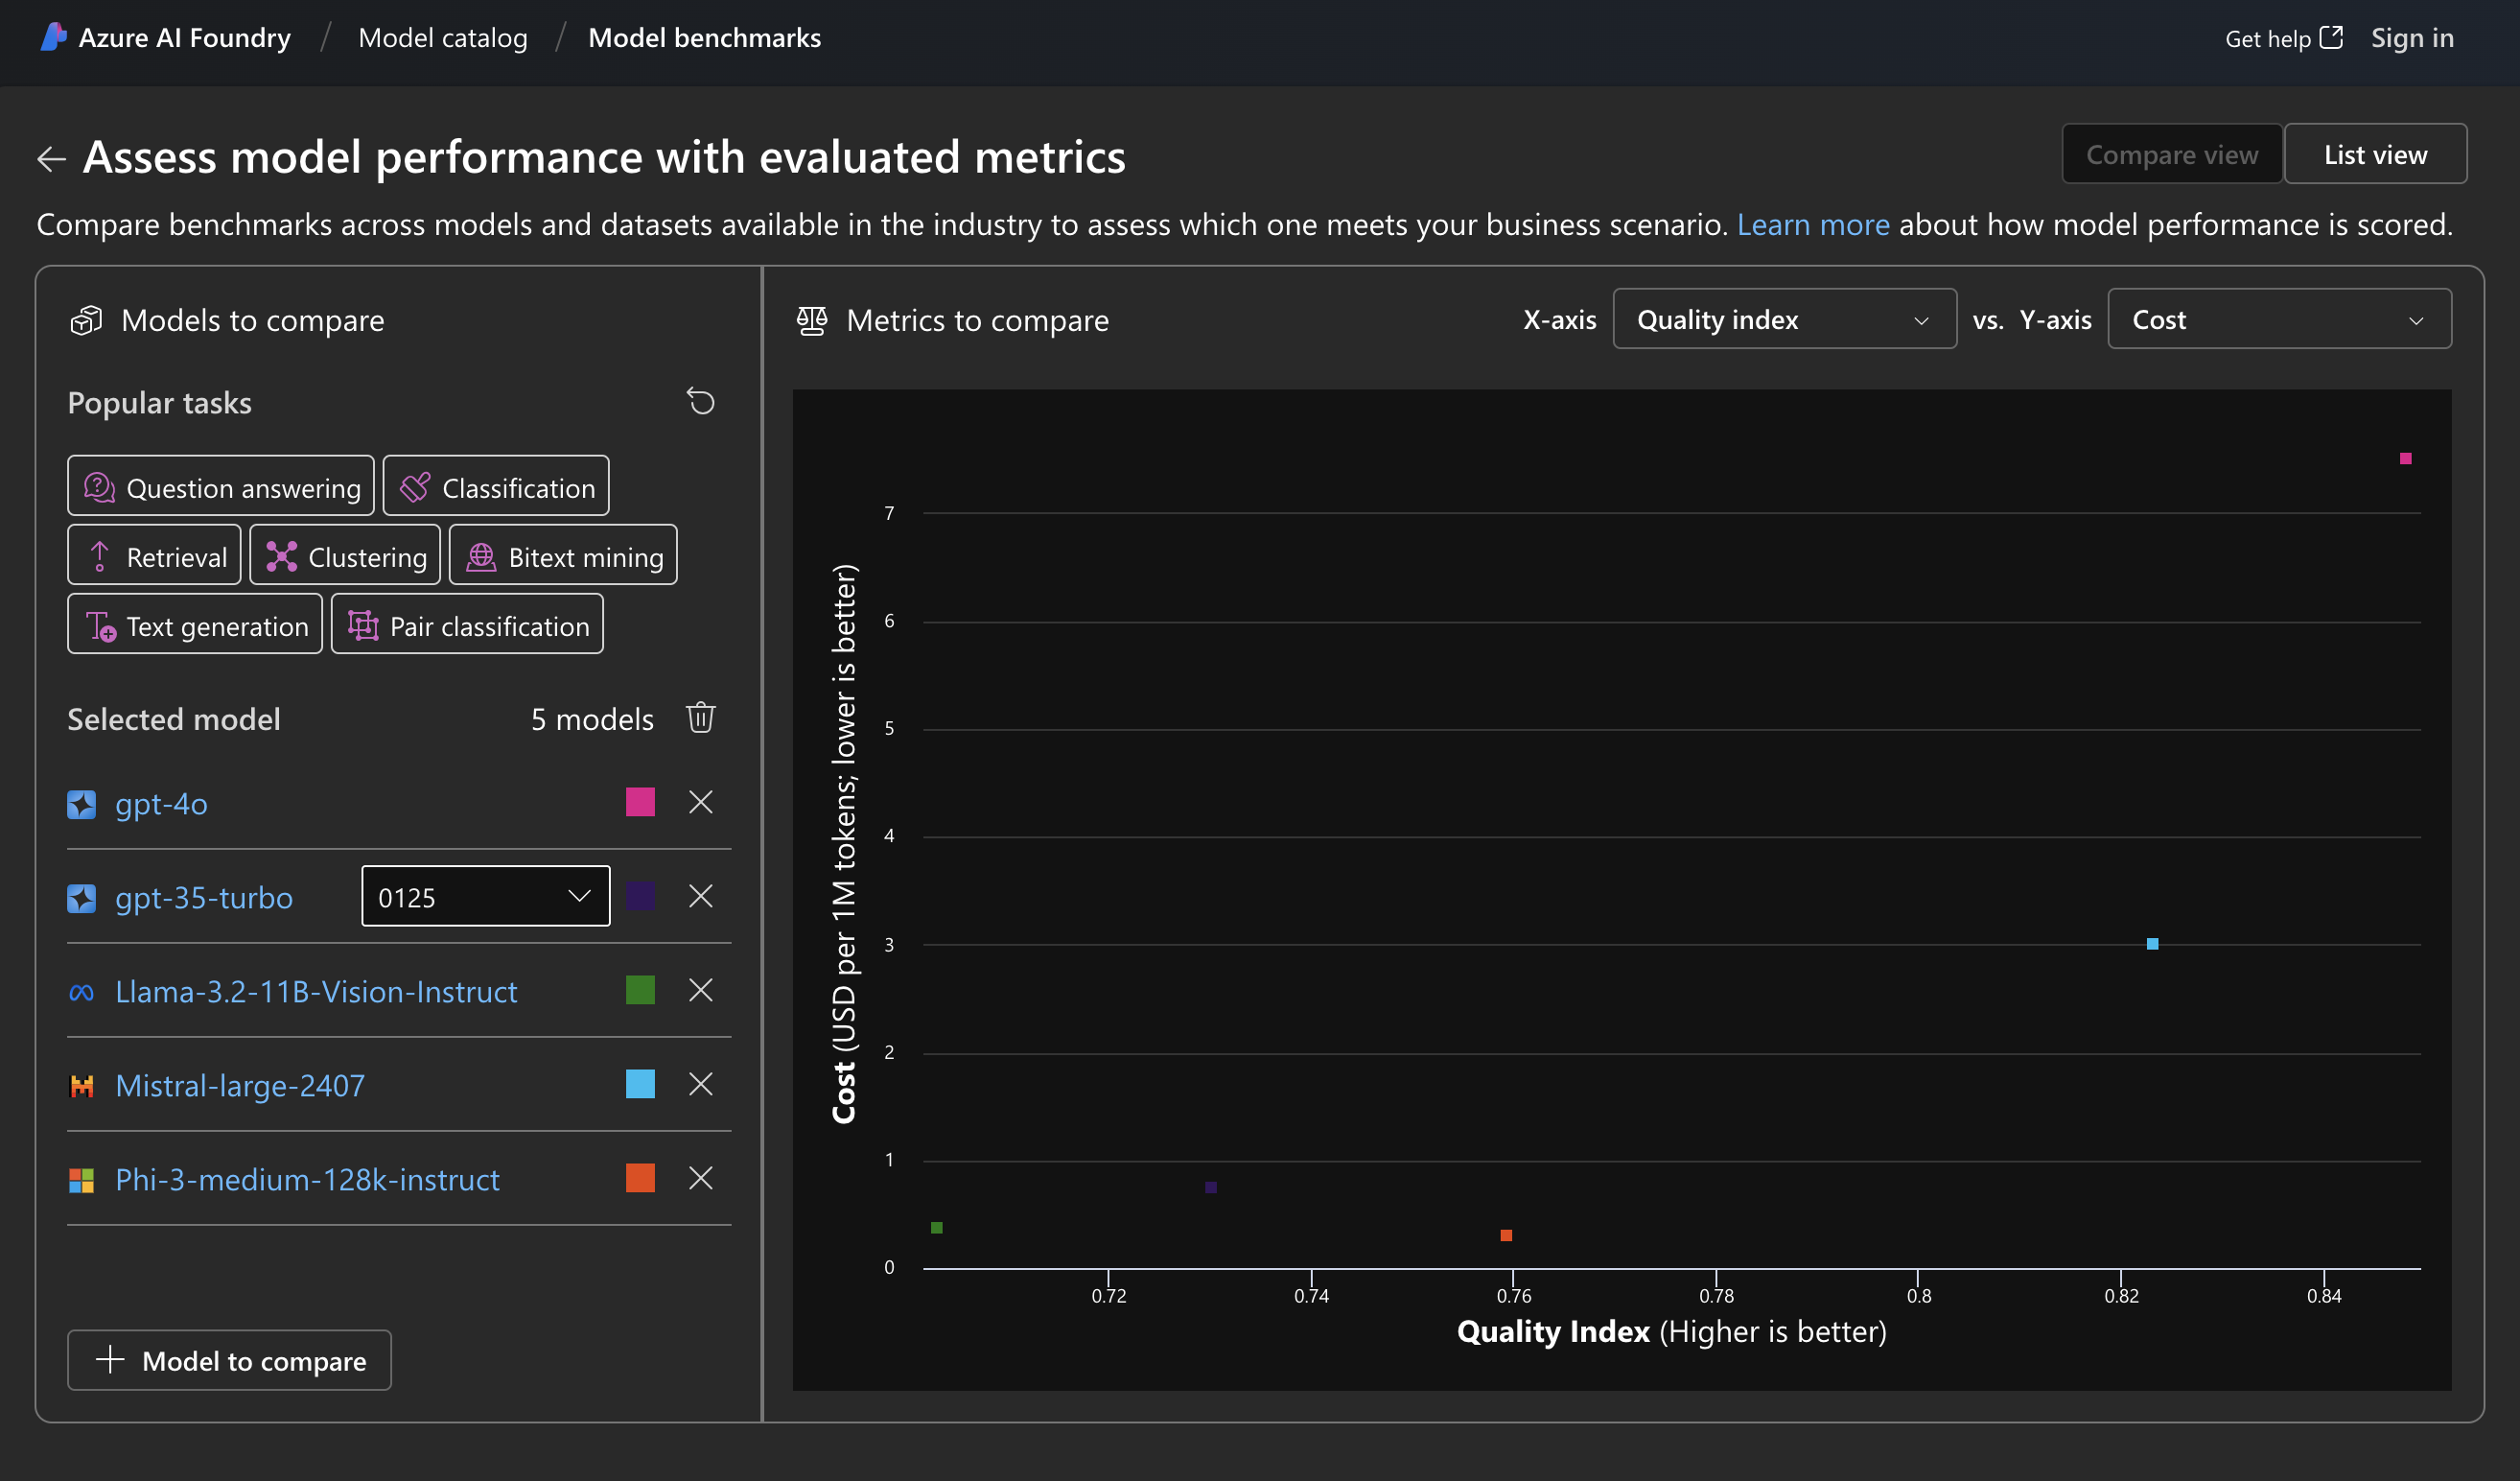Click the orange Phi-3 data point on chart
Image resolution: width=2520 pixels, height=1481 pixels.
(x=1506, y=1235)
